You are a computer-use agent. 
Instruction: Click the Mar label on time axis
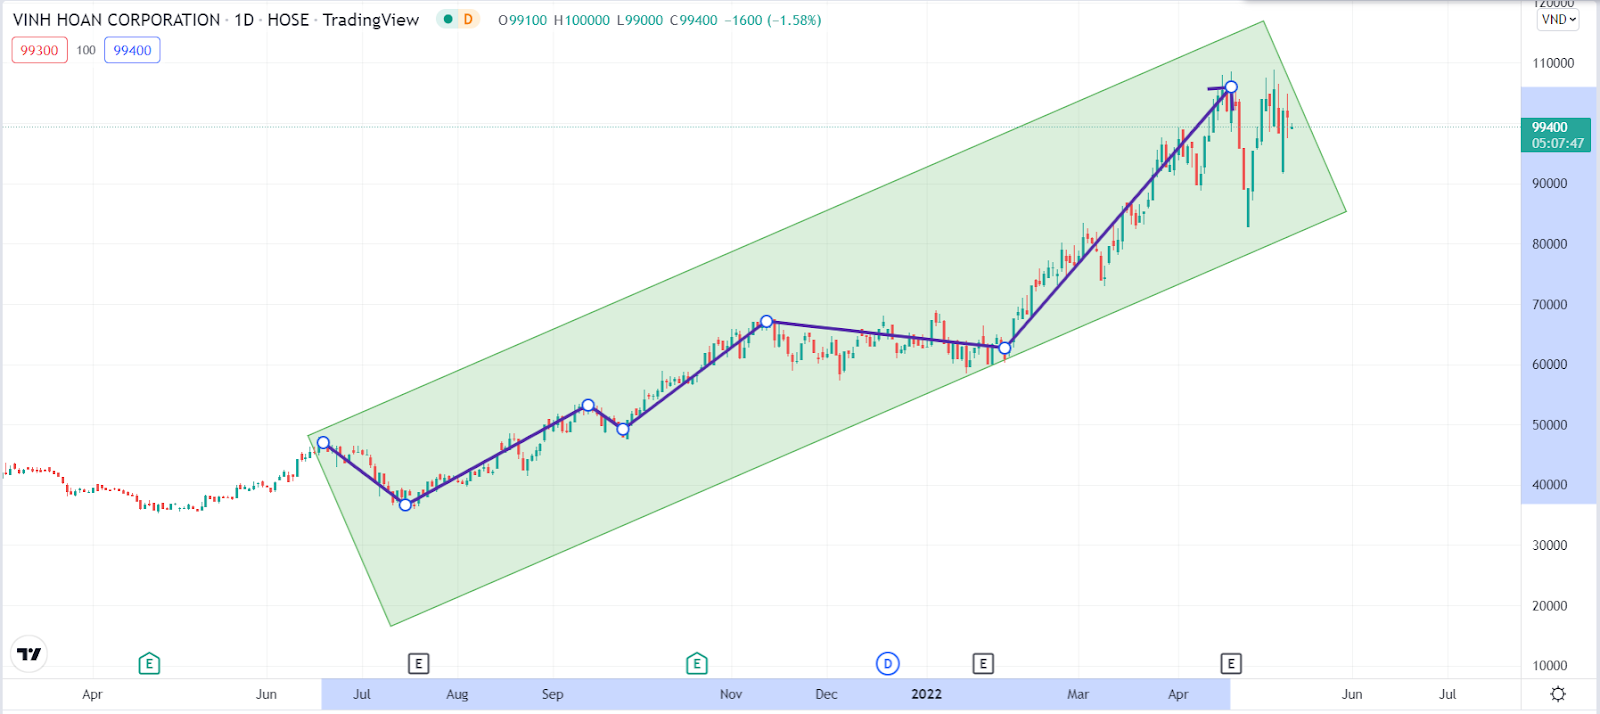[x=1078, y=694]
